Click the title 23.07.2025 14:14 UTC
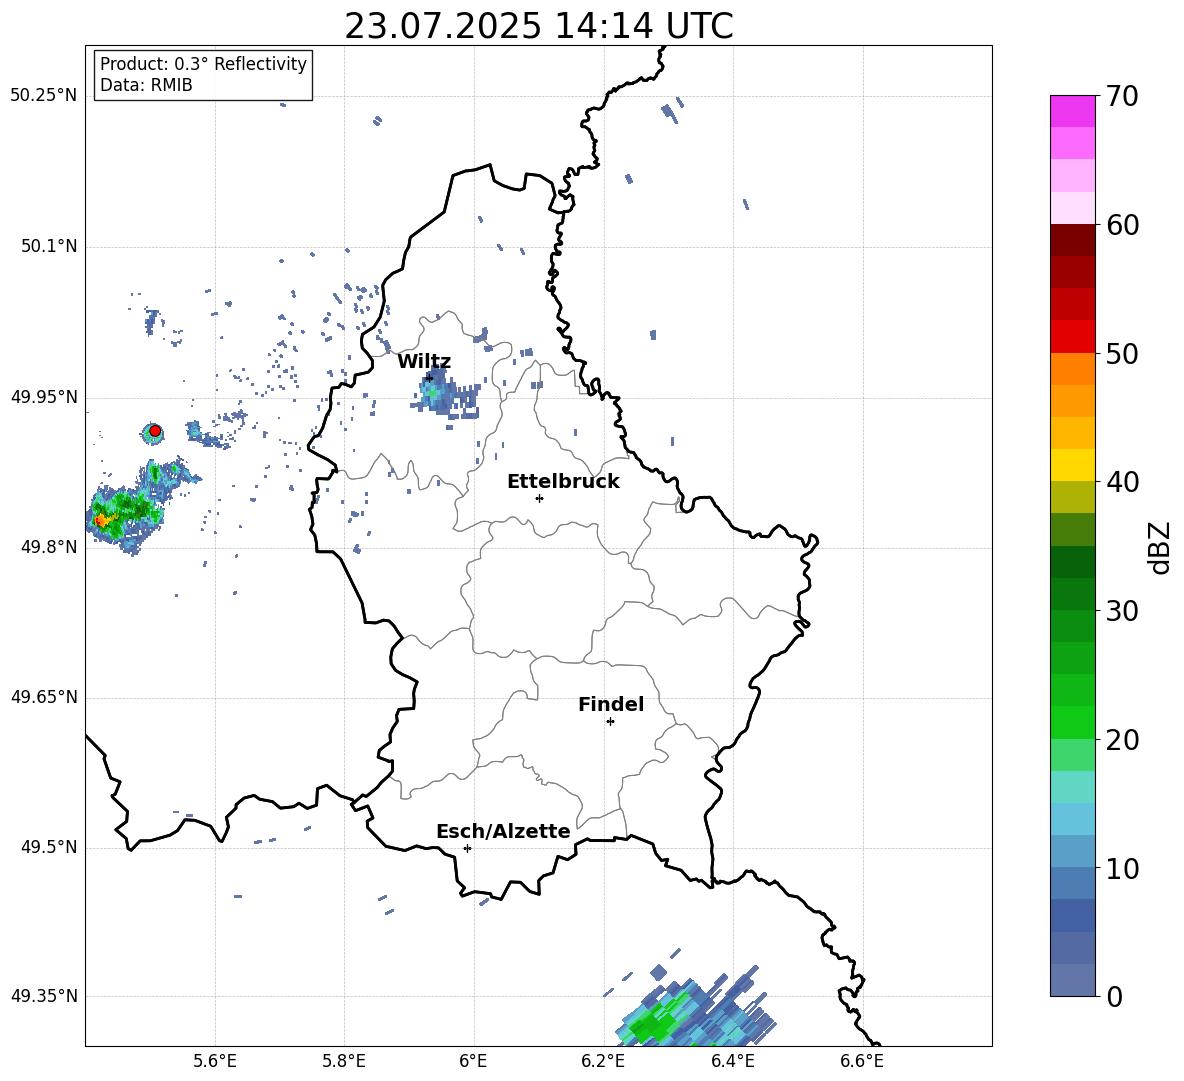This screenshot has height=1081, width=1184. (539, 26)
